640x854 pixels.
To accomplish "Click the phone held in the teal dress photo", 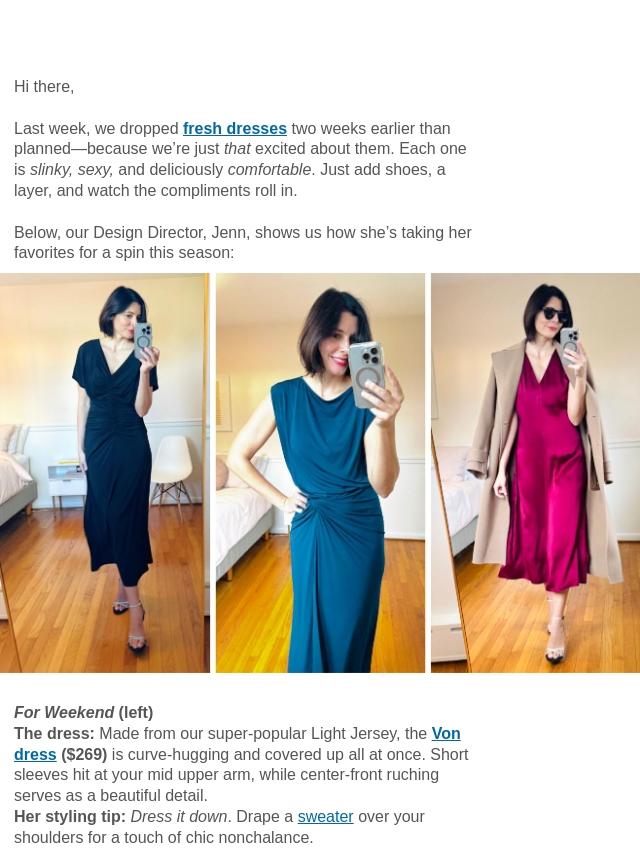I will (x=367, y=374).
